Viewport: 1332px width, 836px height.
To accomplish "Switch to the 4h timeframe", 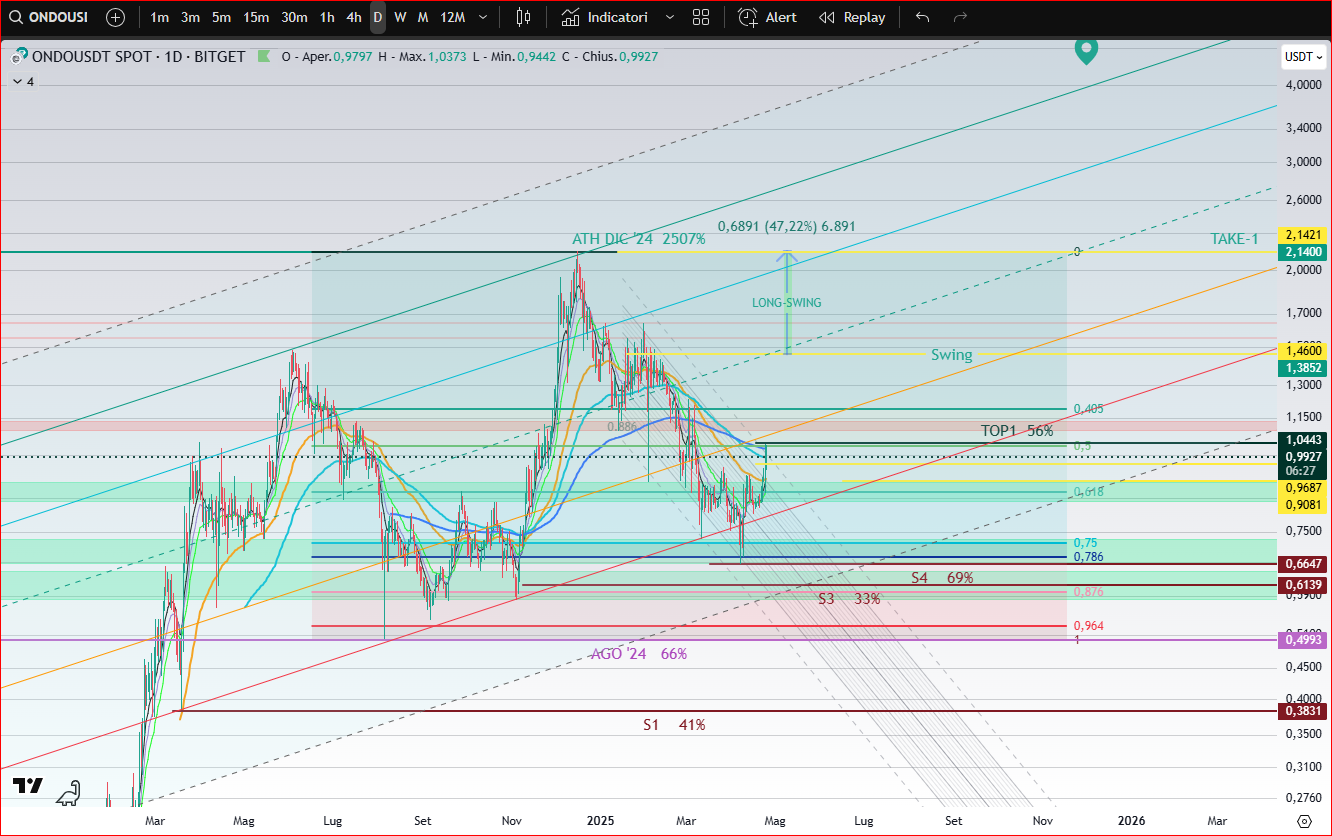I will click(x=354, y=17).
